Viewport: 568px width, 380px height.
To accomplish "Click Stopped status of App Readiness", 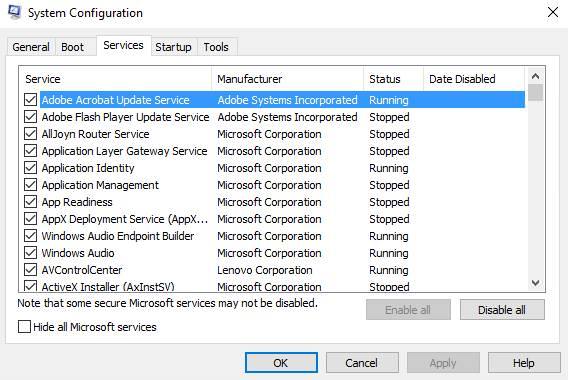I will [x=389, y=202].
